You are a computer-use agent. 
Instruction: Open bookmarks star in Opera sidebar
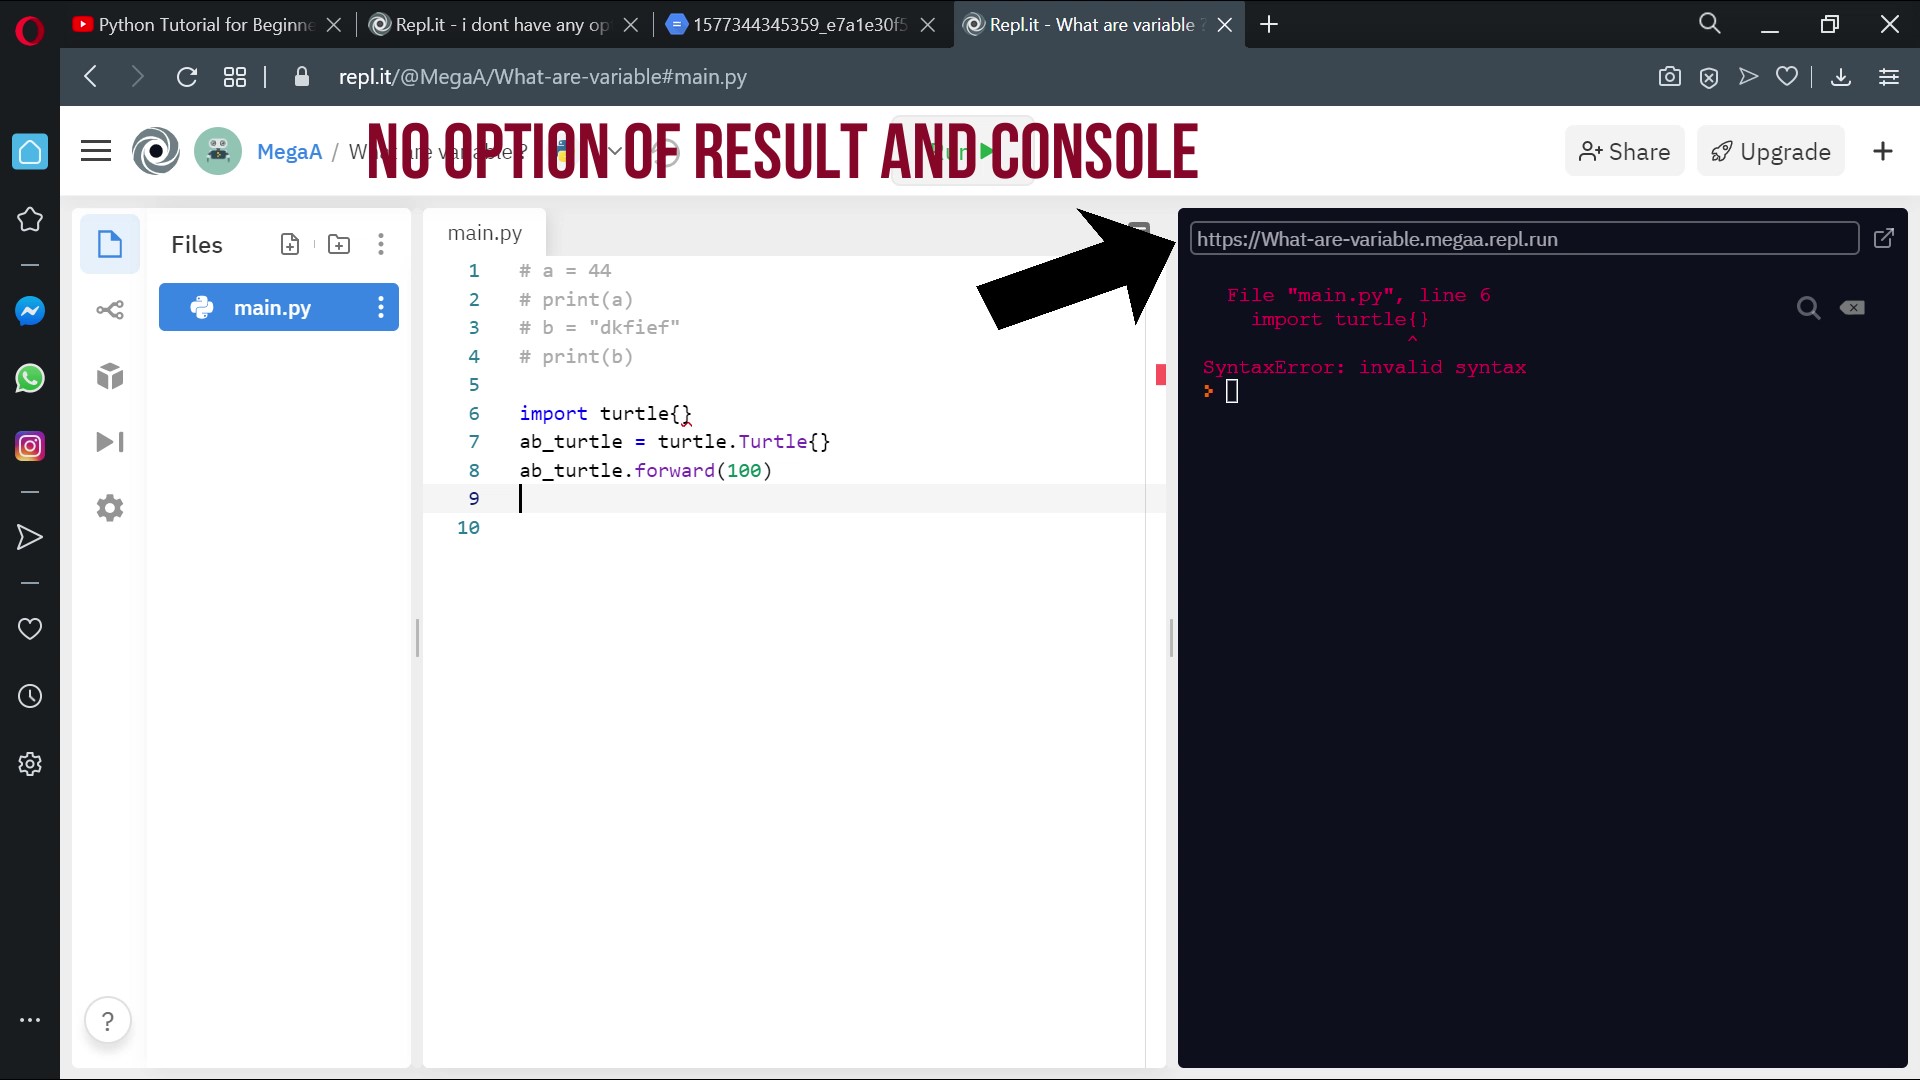tap(30, 219)
